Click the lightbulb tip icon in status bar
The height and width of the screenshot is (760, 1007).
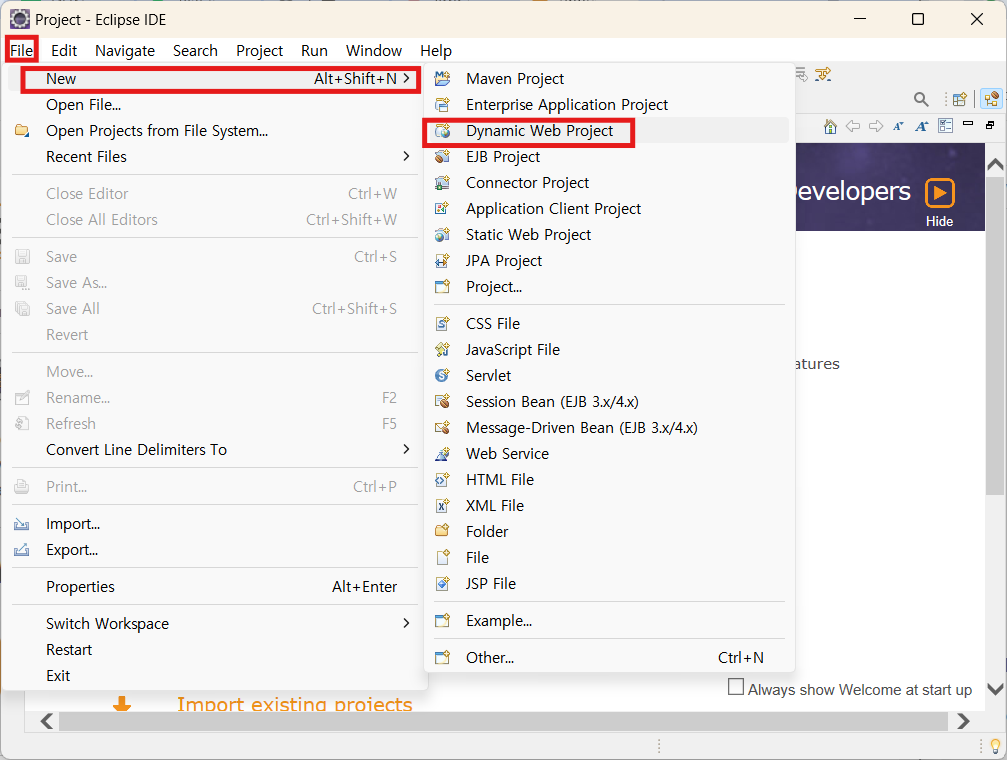click(995, 746)
